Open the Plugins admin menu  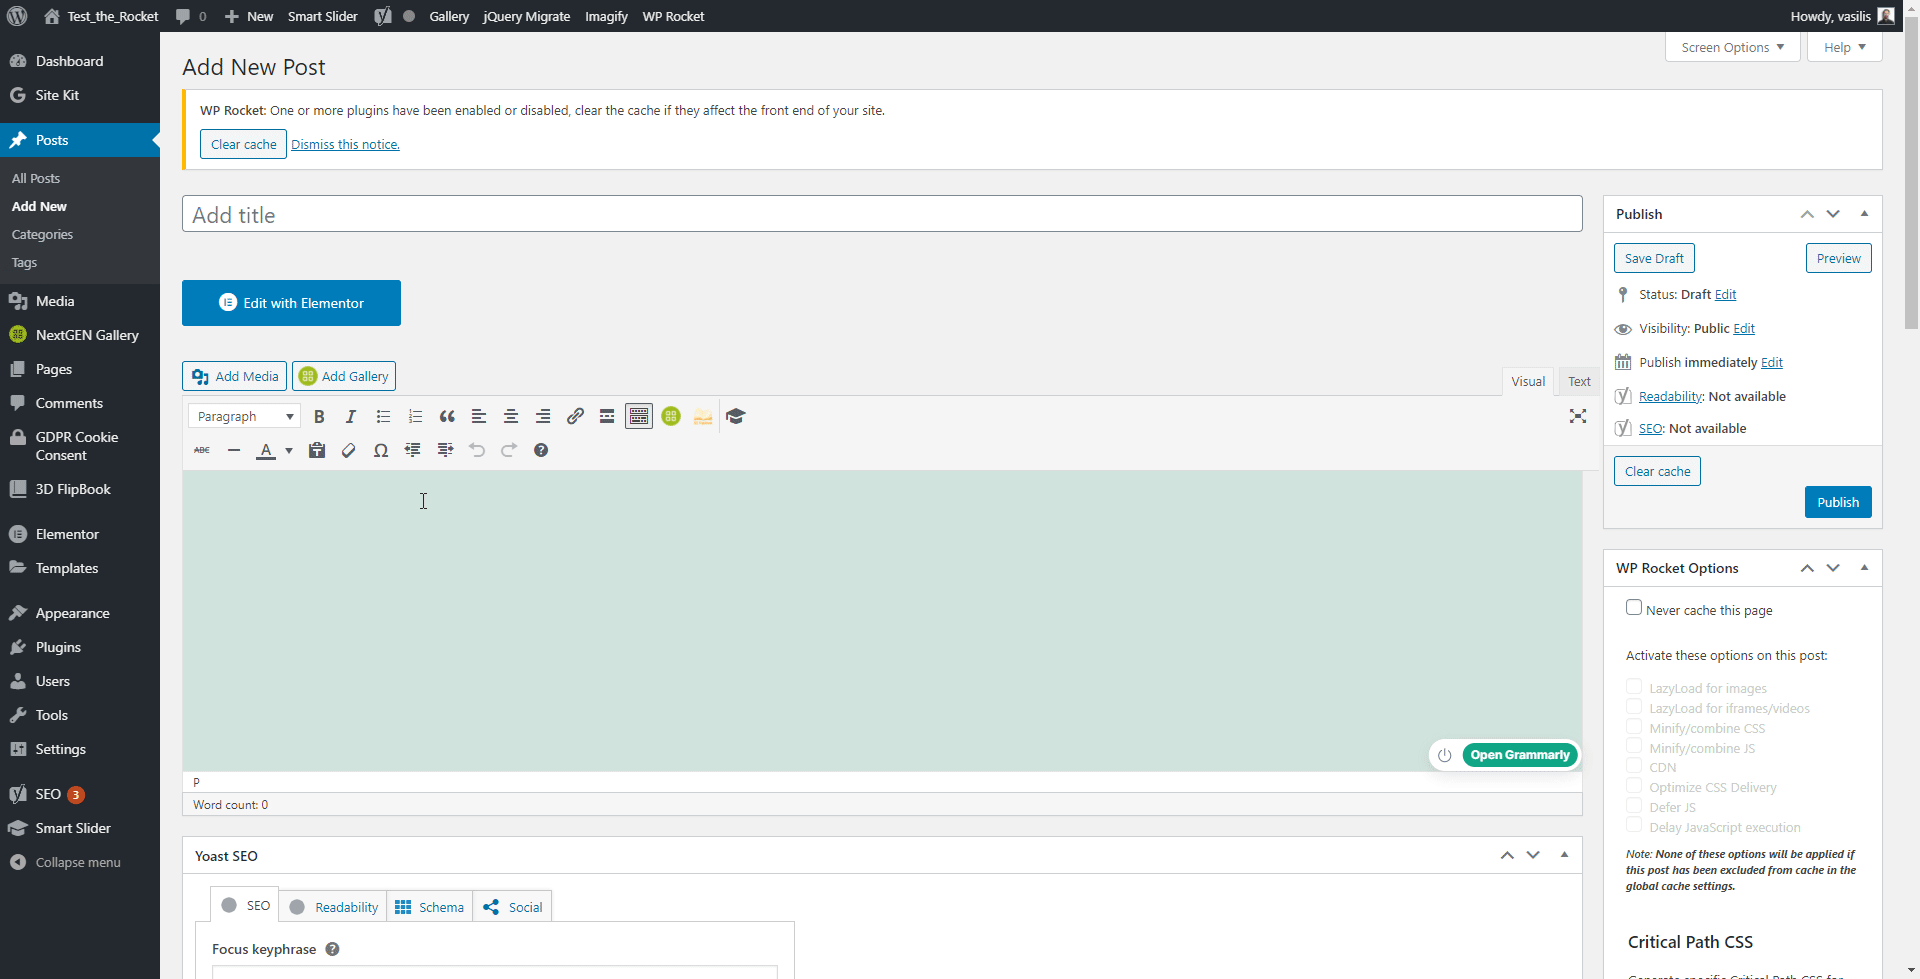(x=58, y=647)
